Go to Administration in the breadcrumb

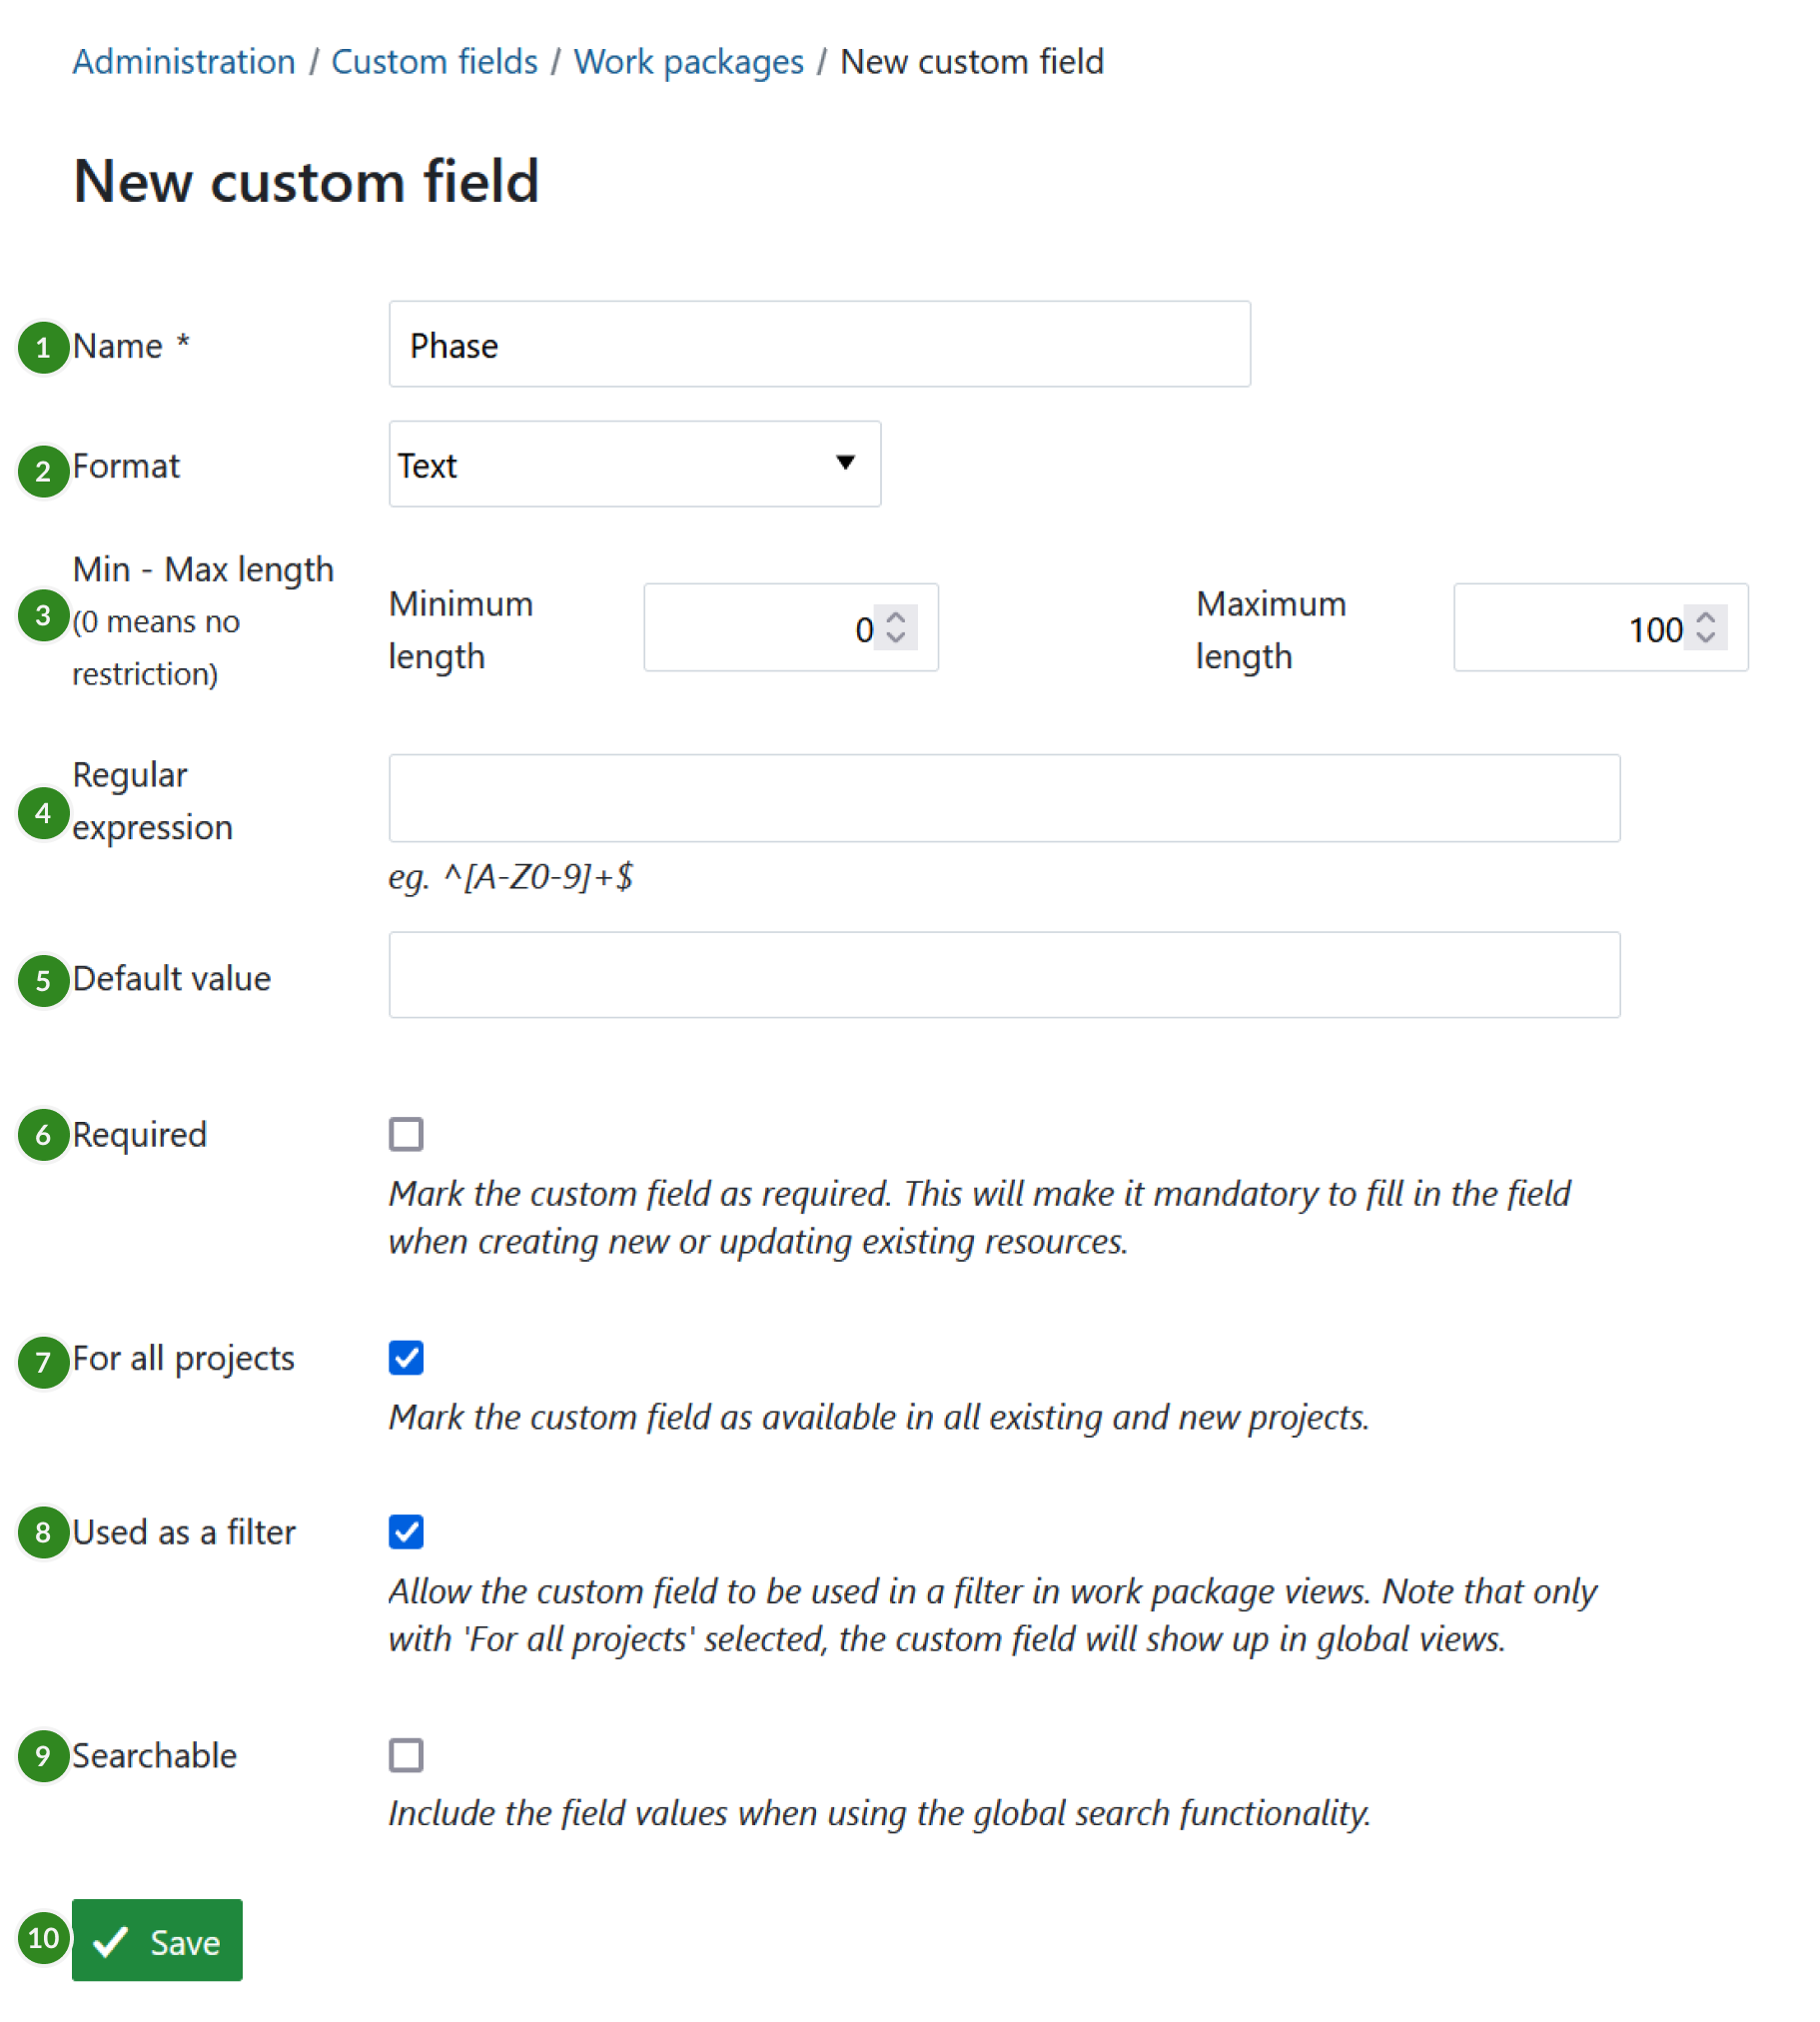184,62
